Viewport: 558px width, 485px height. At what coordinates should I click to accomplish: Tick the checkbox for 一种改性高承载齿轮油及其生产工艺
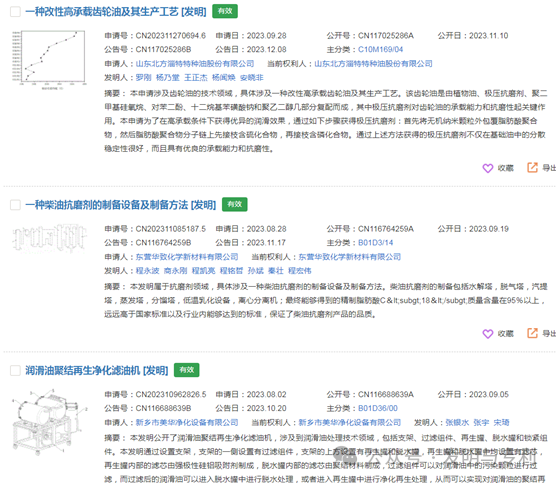15,12
